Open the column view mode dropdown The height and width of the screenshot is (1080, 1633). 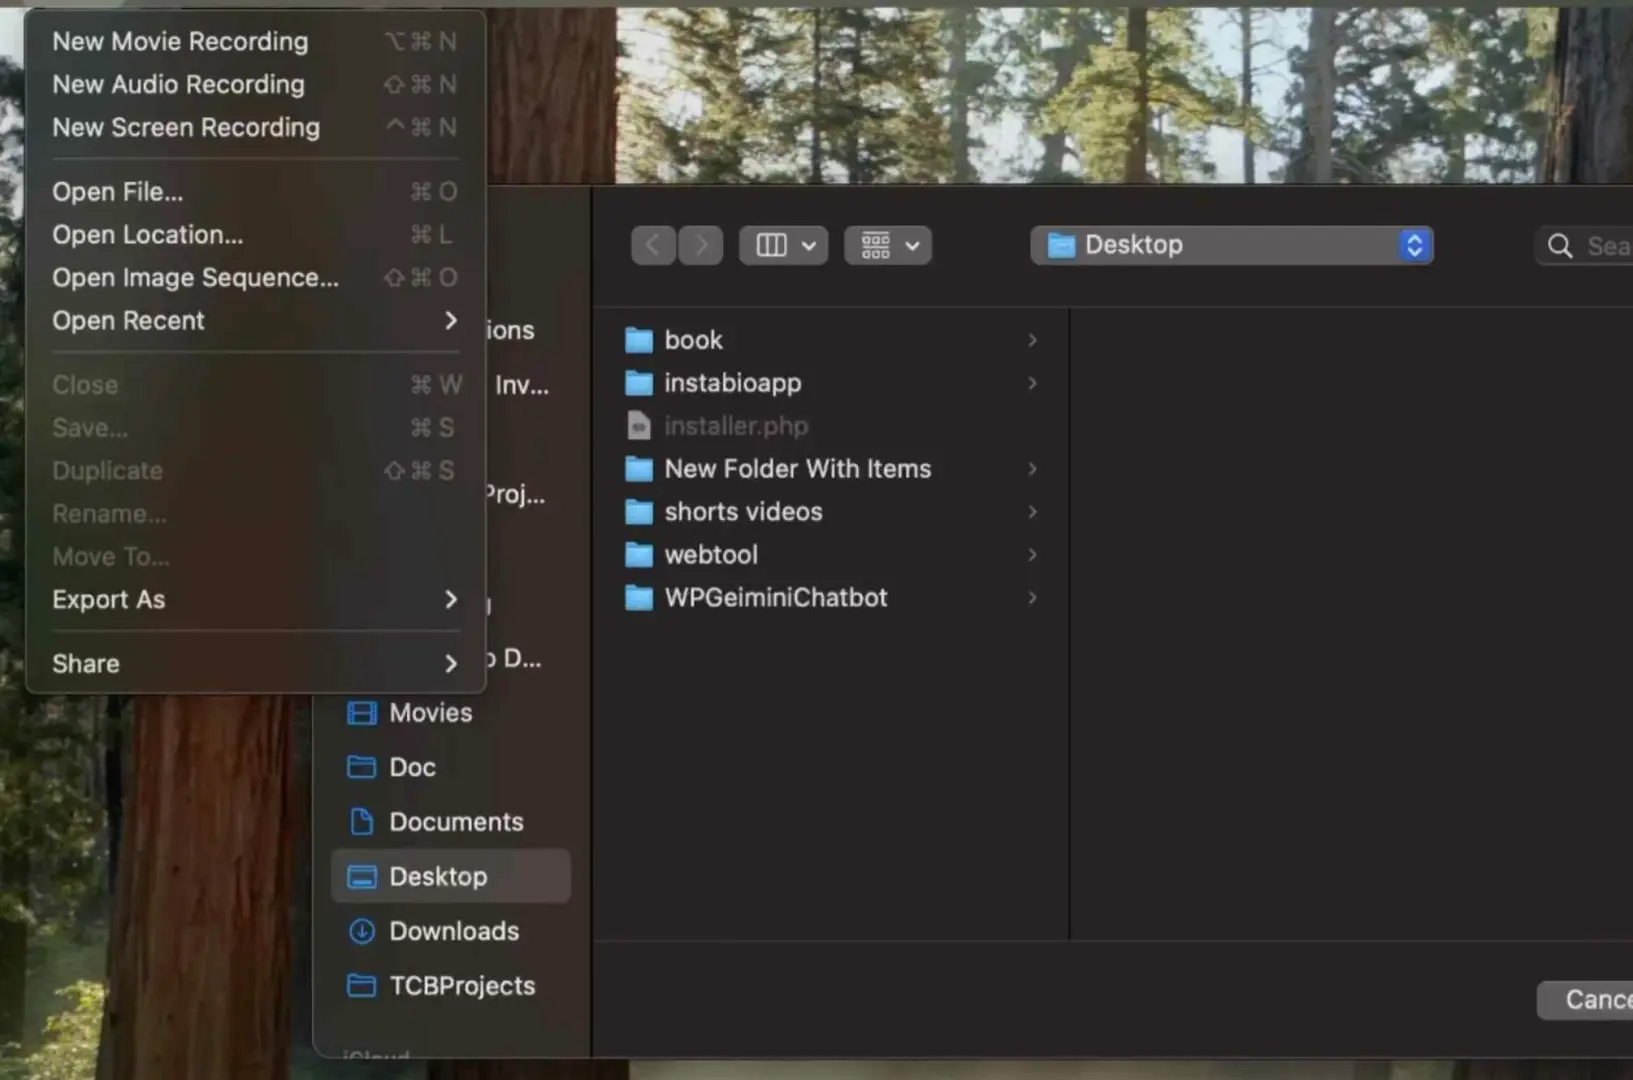[783, 245]
